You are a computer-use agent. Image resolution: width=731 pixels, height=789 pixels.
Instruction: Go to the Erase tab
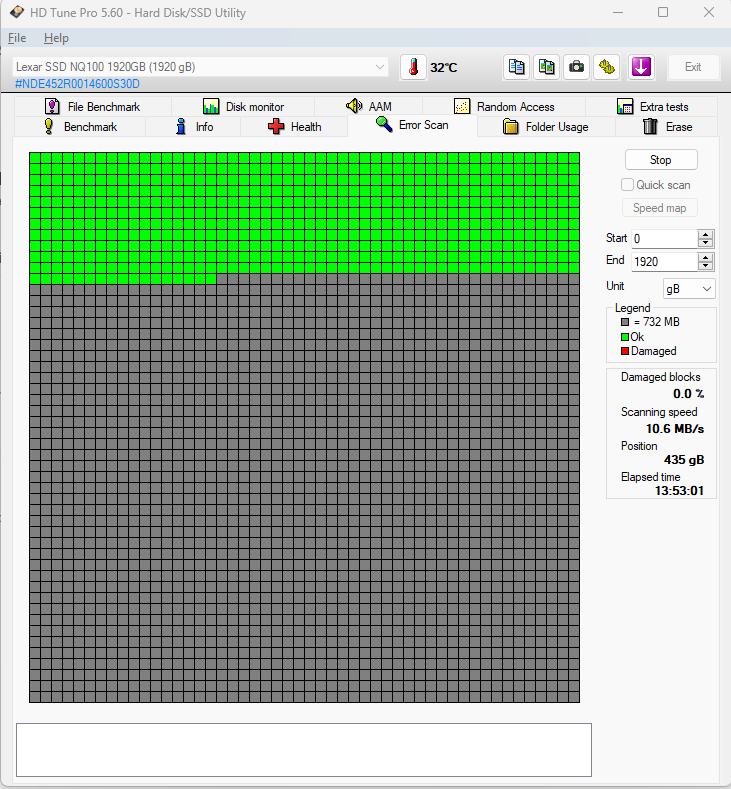pyautogui.click(x=667, y=127)
